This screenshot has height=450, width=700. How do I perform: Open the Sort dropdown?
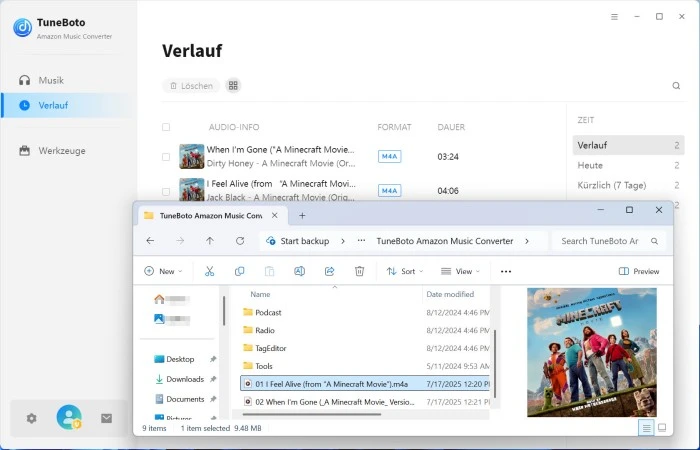404,271
